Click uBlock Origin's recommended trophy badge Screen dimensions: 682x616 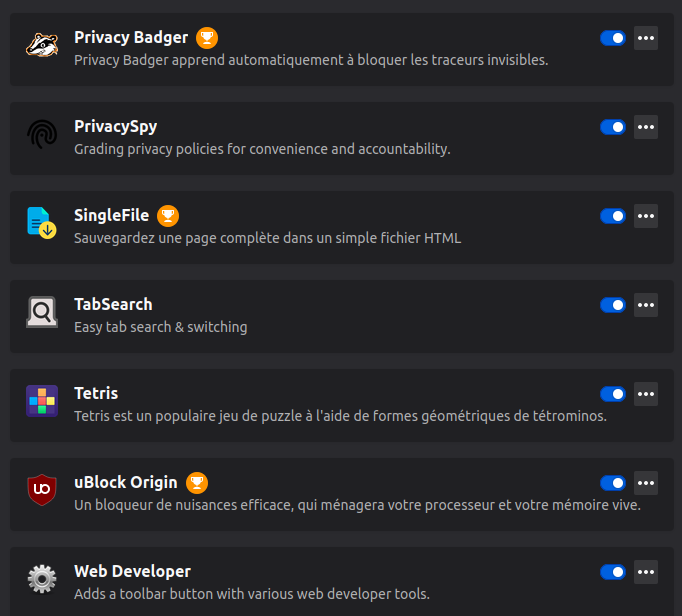coord(197,482)
